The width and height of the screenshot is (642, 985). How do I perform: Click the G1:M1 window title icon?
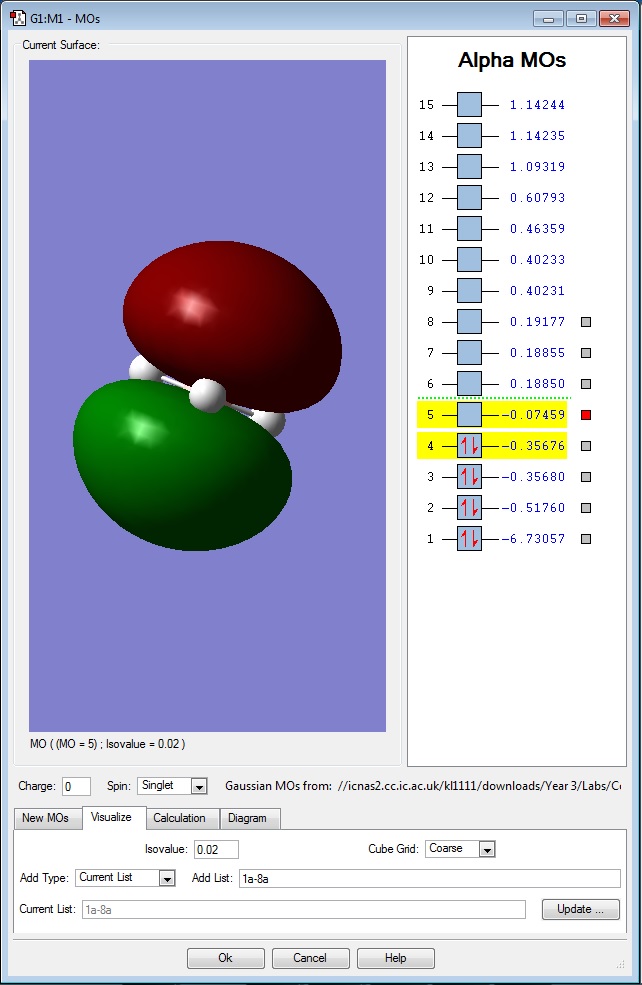point(18,18)
